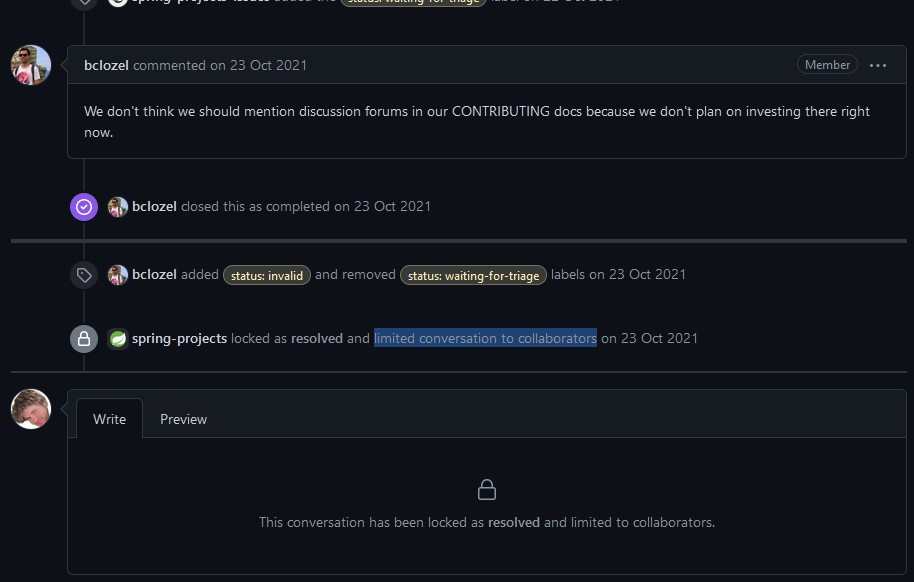Click the lock icon beside spring-projects event
The height and width of the screenshot is (582, 914).
point(84,339)
